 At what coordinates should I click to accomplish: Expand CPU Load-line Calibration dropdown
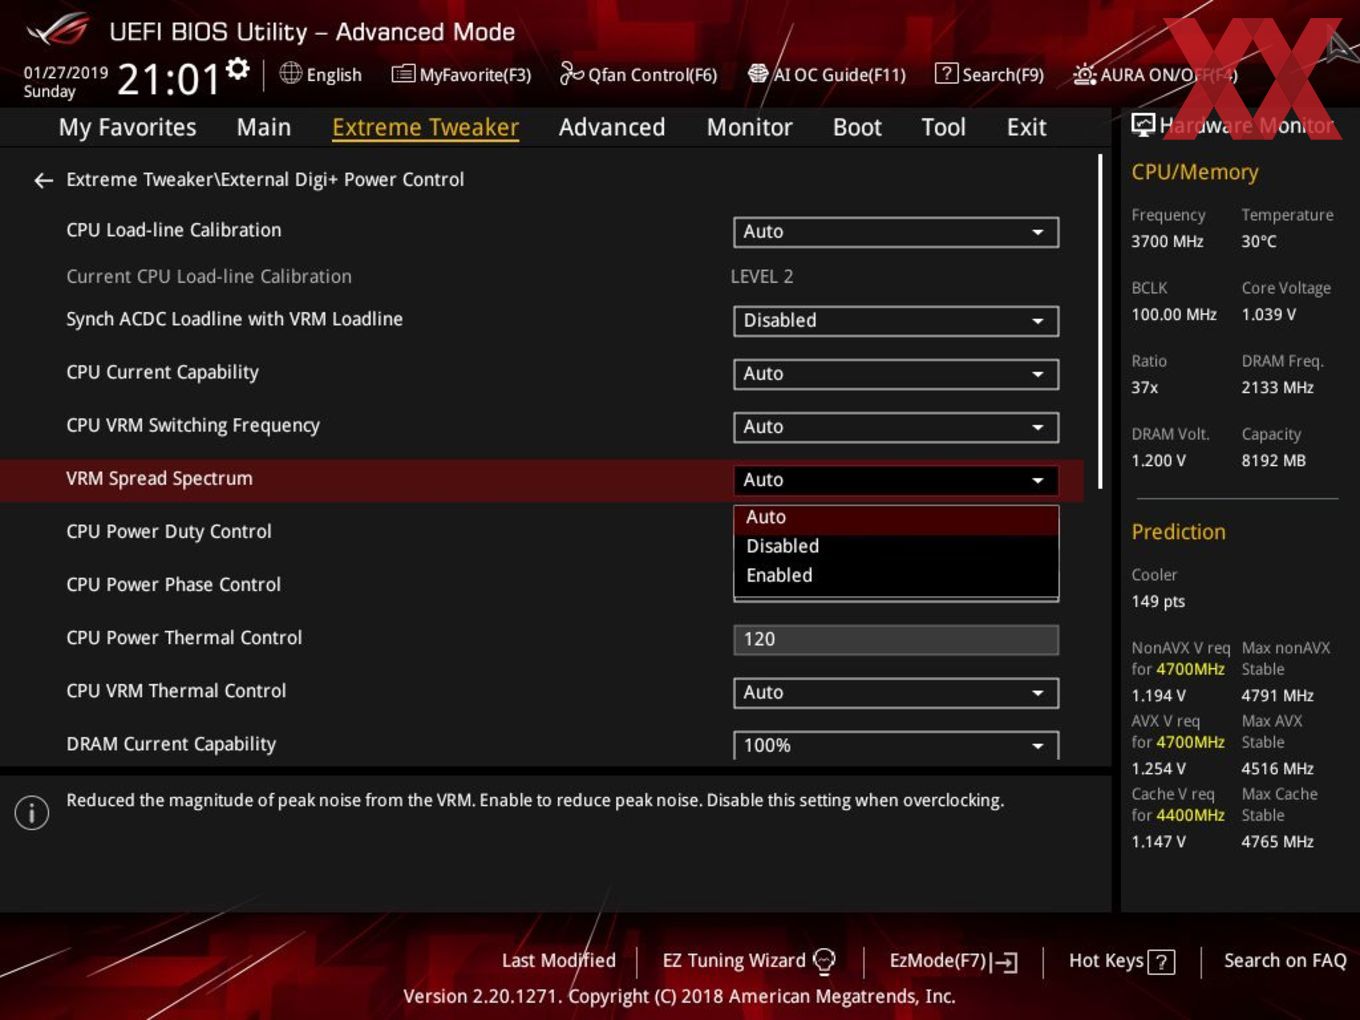[x=896, y=232]
